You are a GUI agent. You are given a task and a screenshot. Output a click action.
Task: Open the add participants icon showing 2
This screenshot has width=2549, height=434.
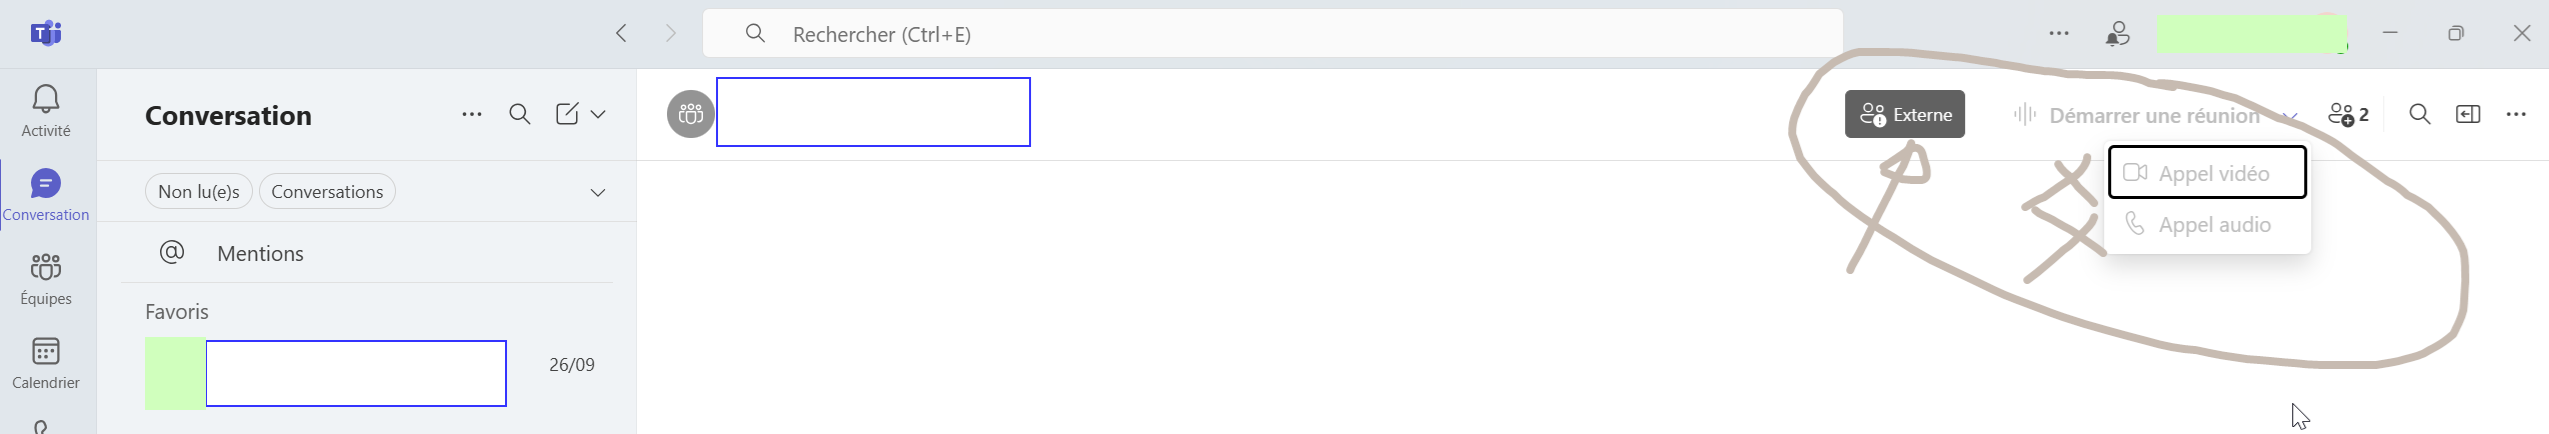pyautogui.click(x=2348, y=115)
